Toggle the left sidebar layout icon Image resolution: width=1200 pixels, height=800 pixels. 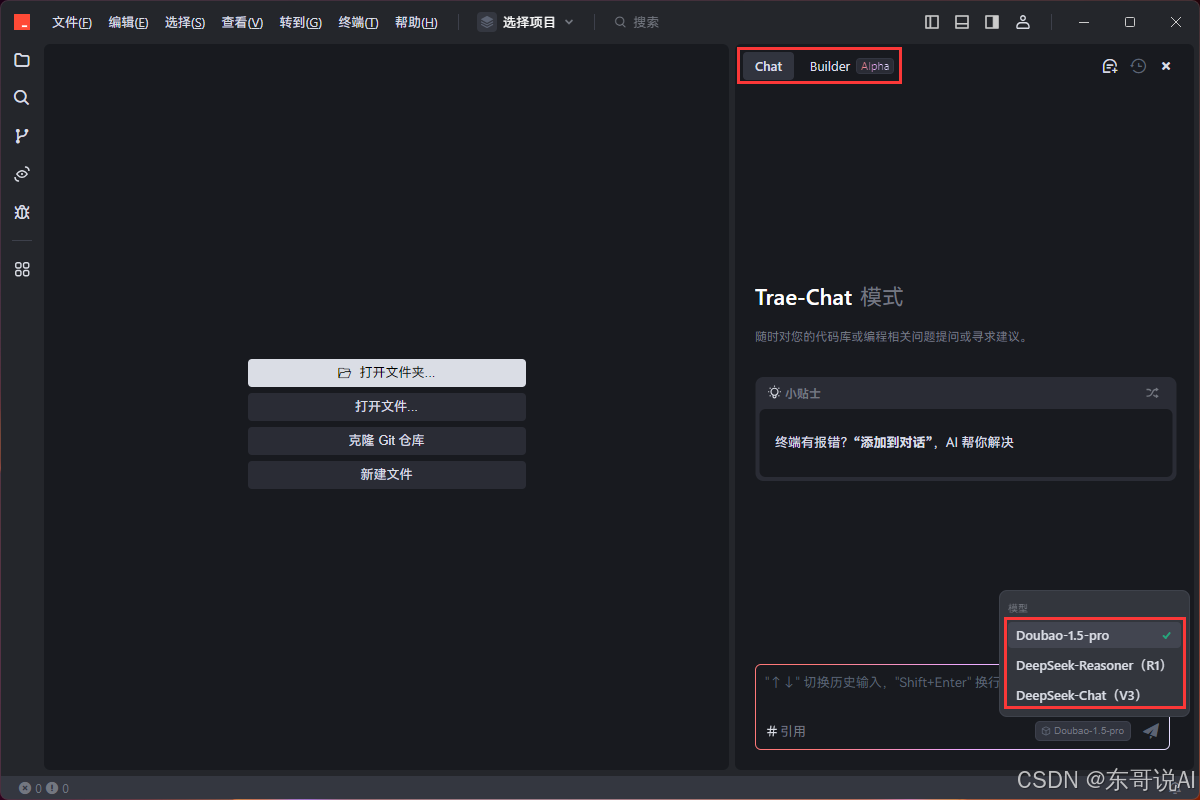point(932,22)
